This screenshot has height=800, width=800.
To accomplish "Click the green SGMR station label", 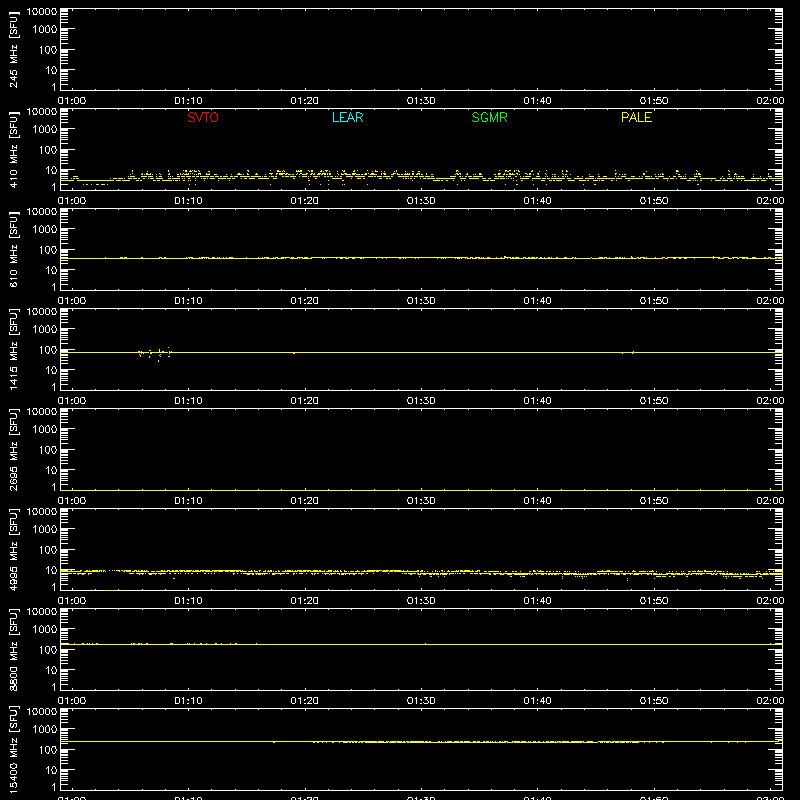I will (x=489, y=117).
